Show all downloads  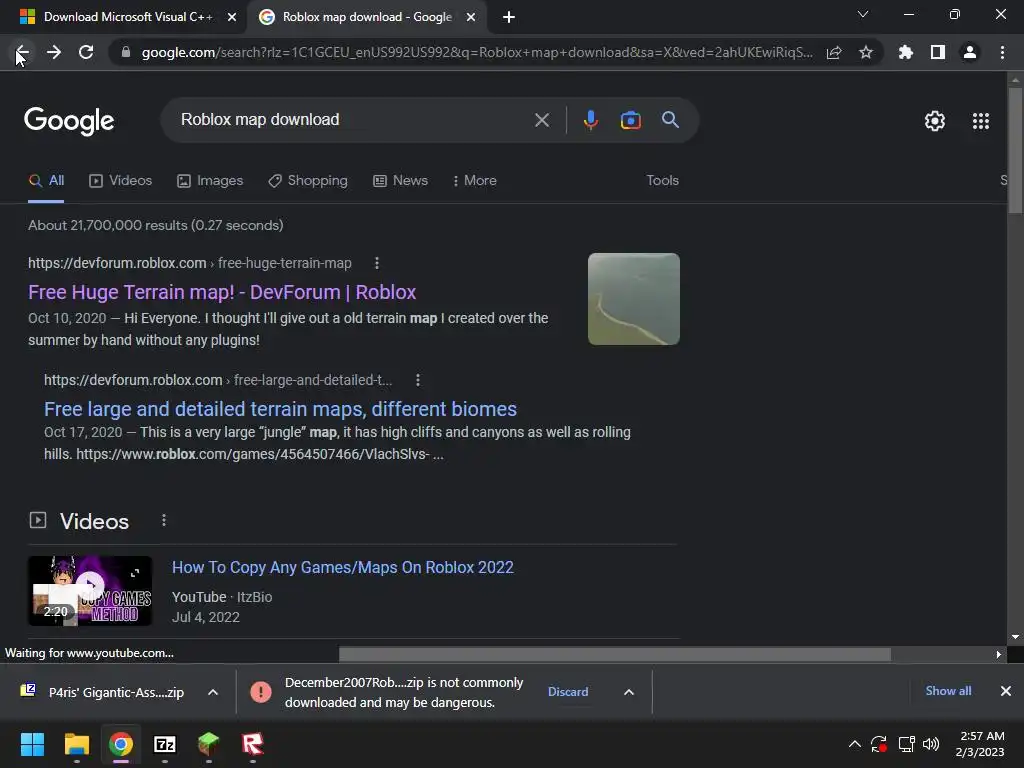coord(948,691)
